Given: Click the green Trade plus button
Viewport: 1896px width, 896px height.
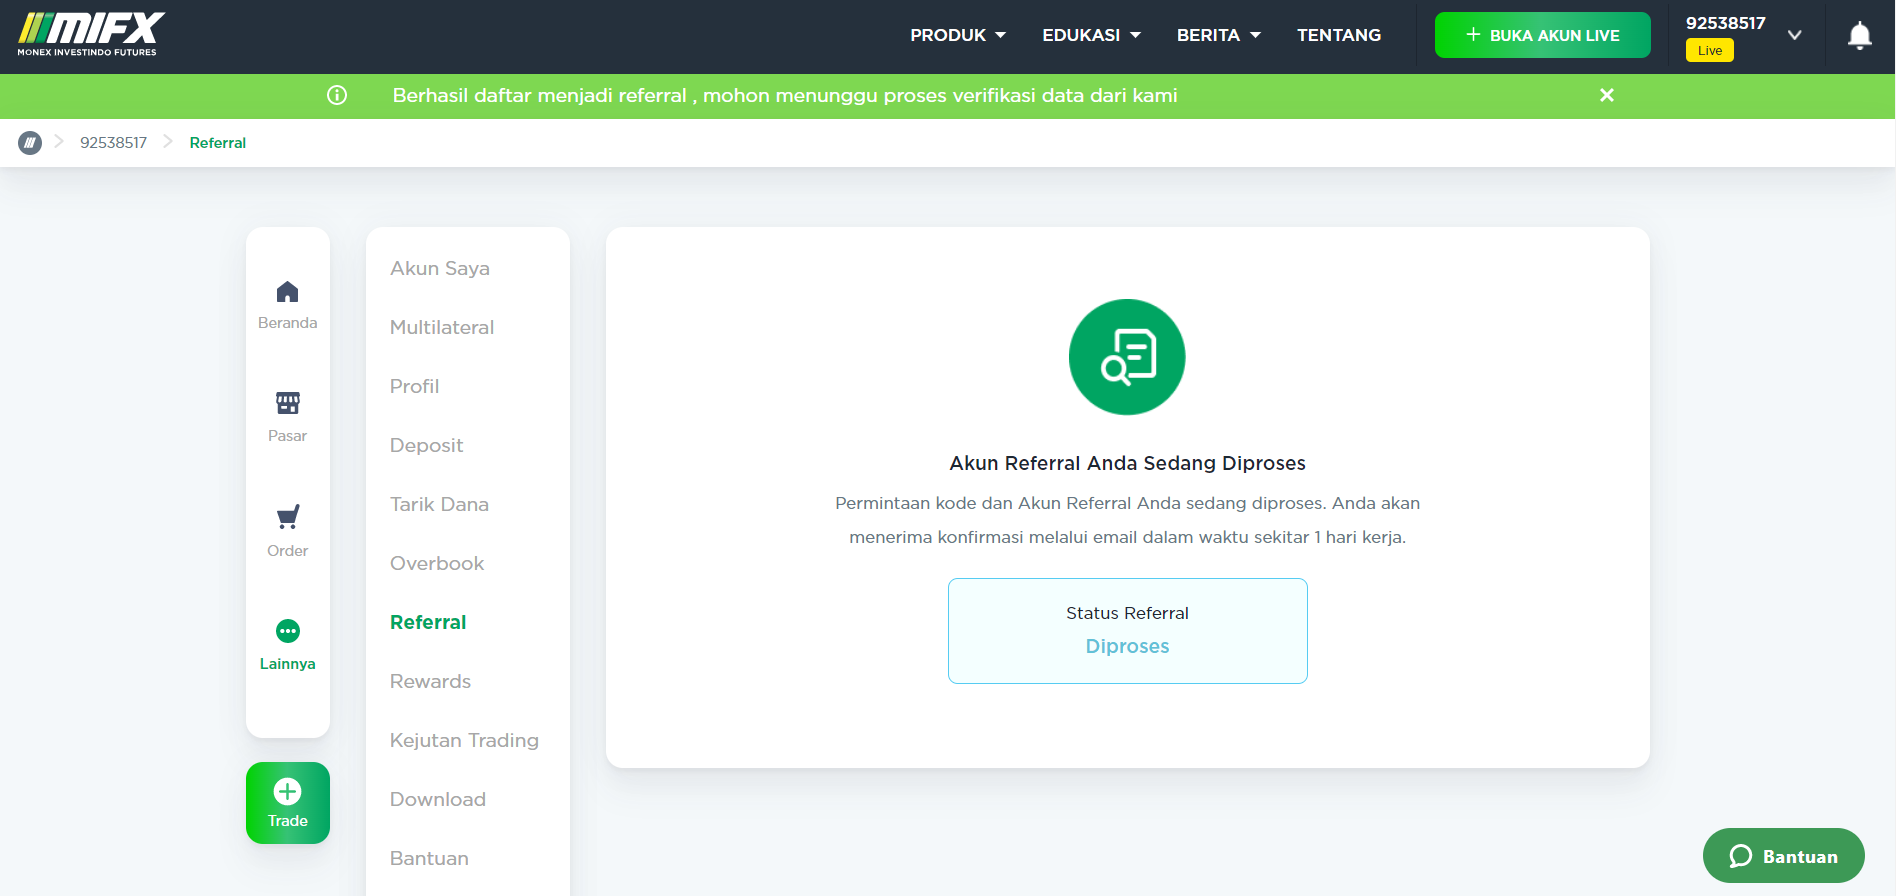Looking at the screenshot, I should tap(288, 803).
